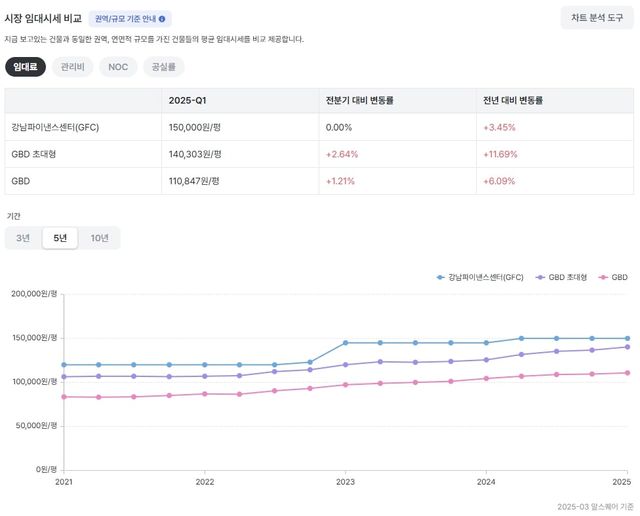Choose the 5년 period option

(60, 238)
